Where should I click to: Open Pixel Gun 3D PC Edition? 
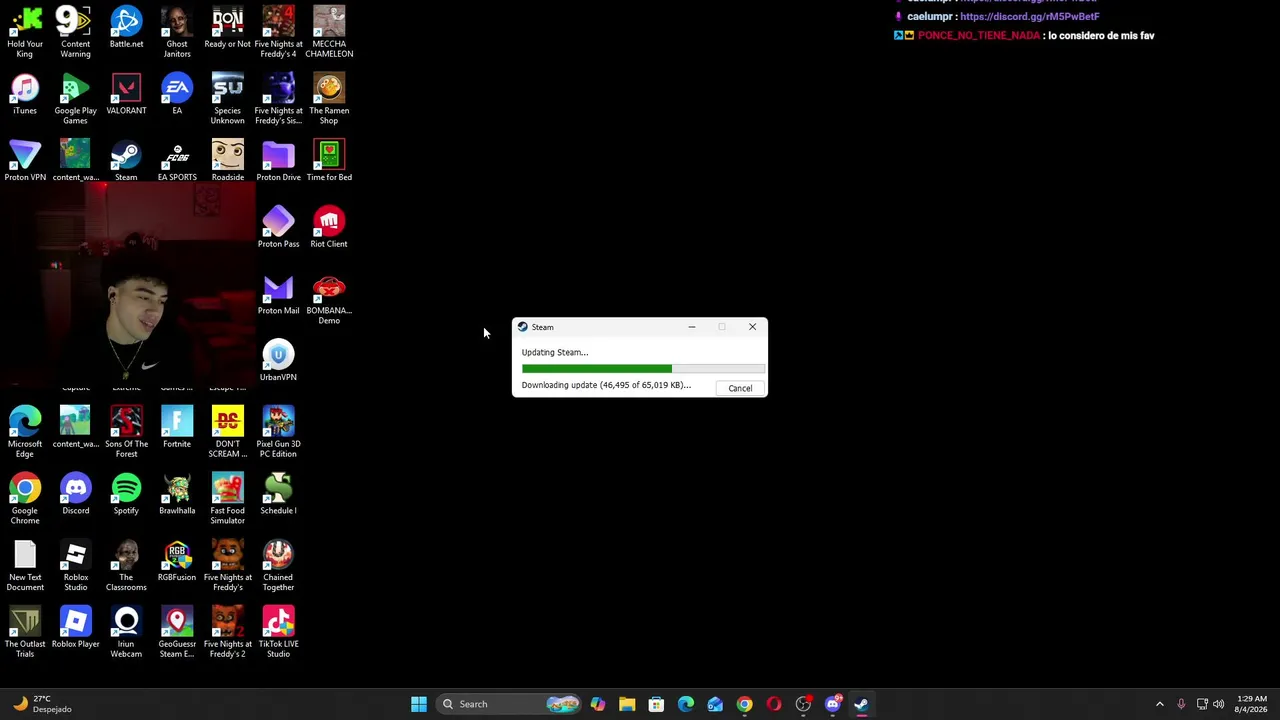278,432
